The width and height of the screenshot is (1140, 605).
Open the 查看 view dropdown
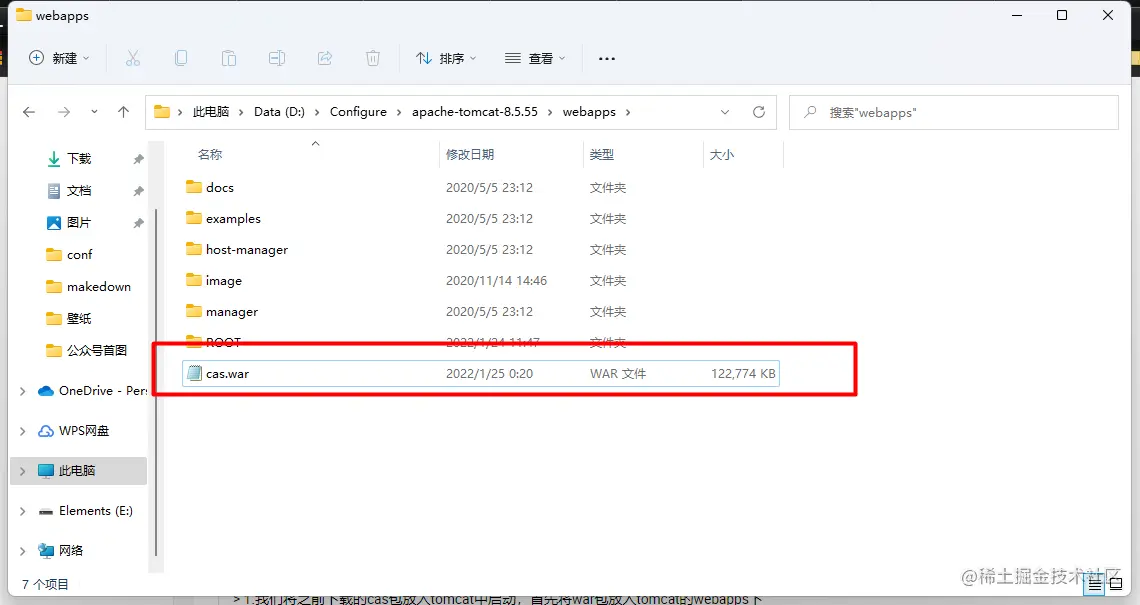[535, 58]
